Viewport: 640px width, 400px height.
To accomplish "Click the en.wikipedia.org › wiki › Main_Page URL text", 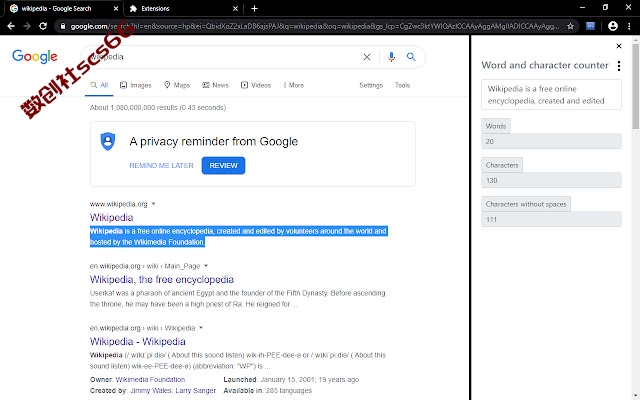I will [145, 266].
